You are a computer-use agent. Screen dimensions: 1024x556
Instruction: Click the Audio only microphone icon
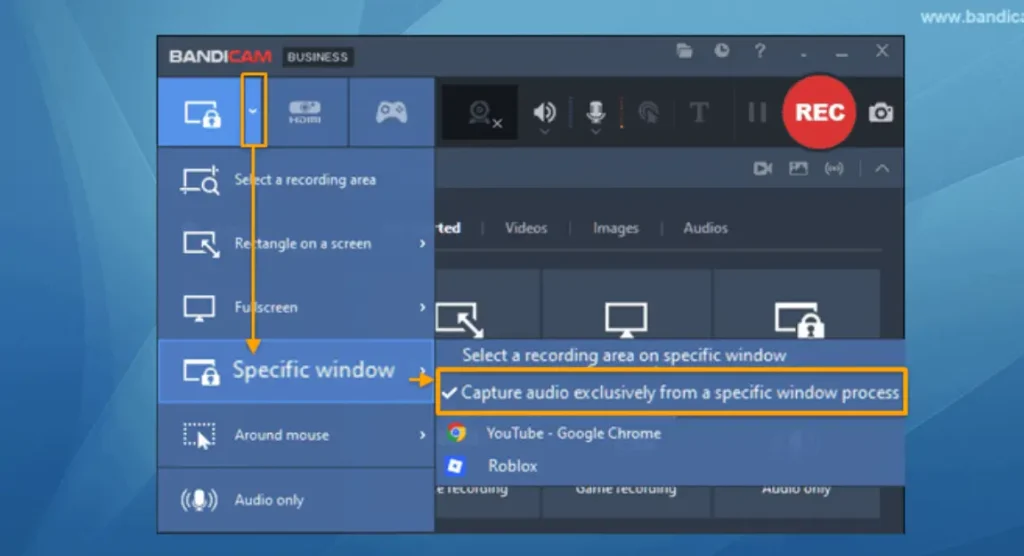pyautogui.click(x=199, y=500)
